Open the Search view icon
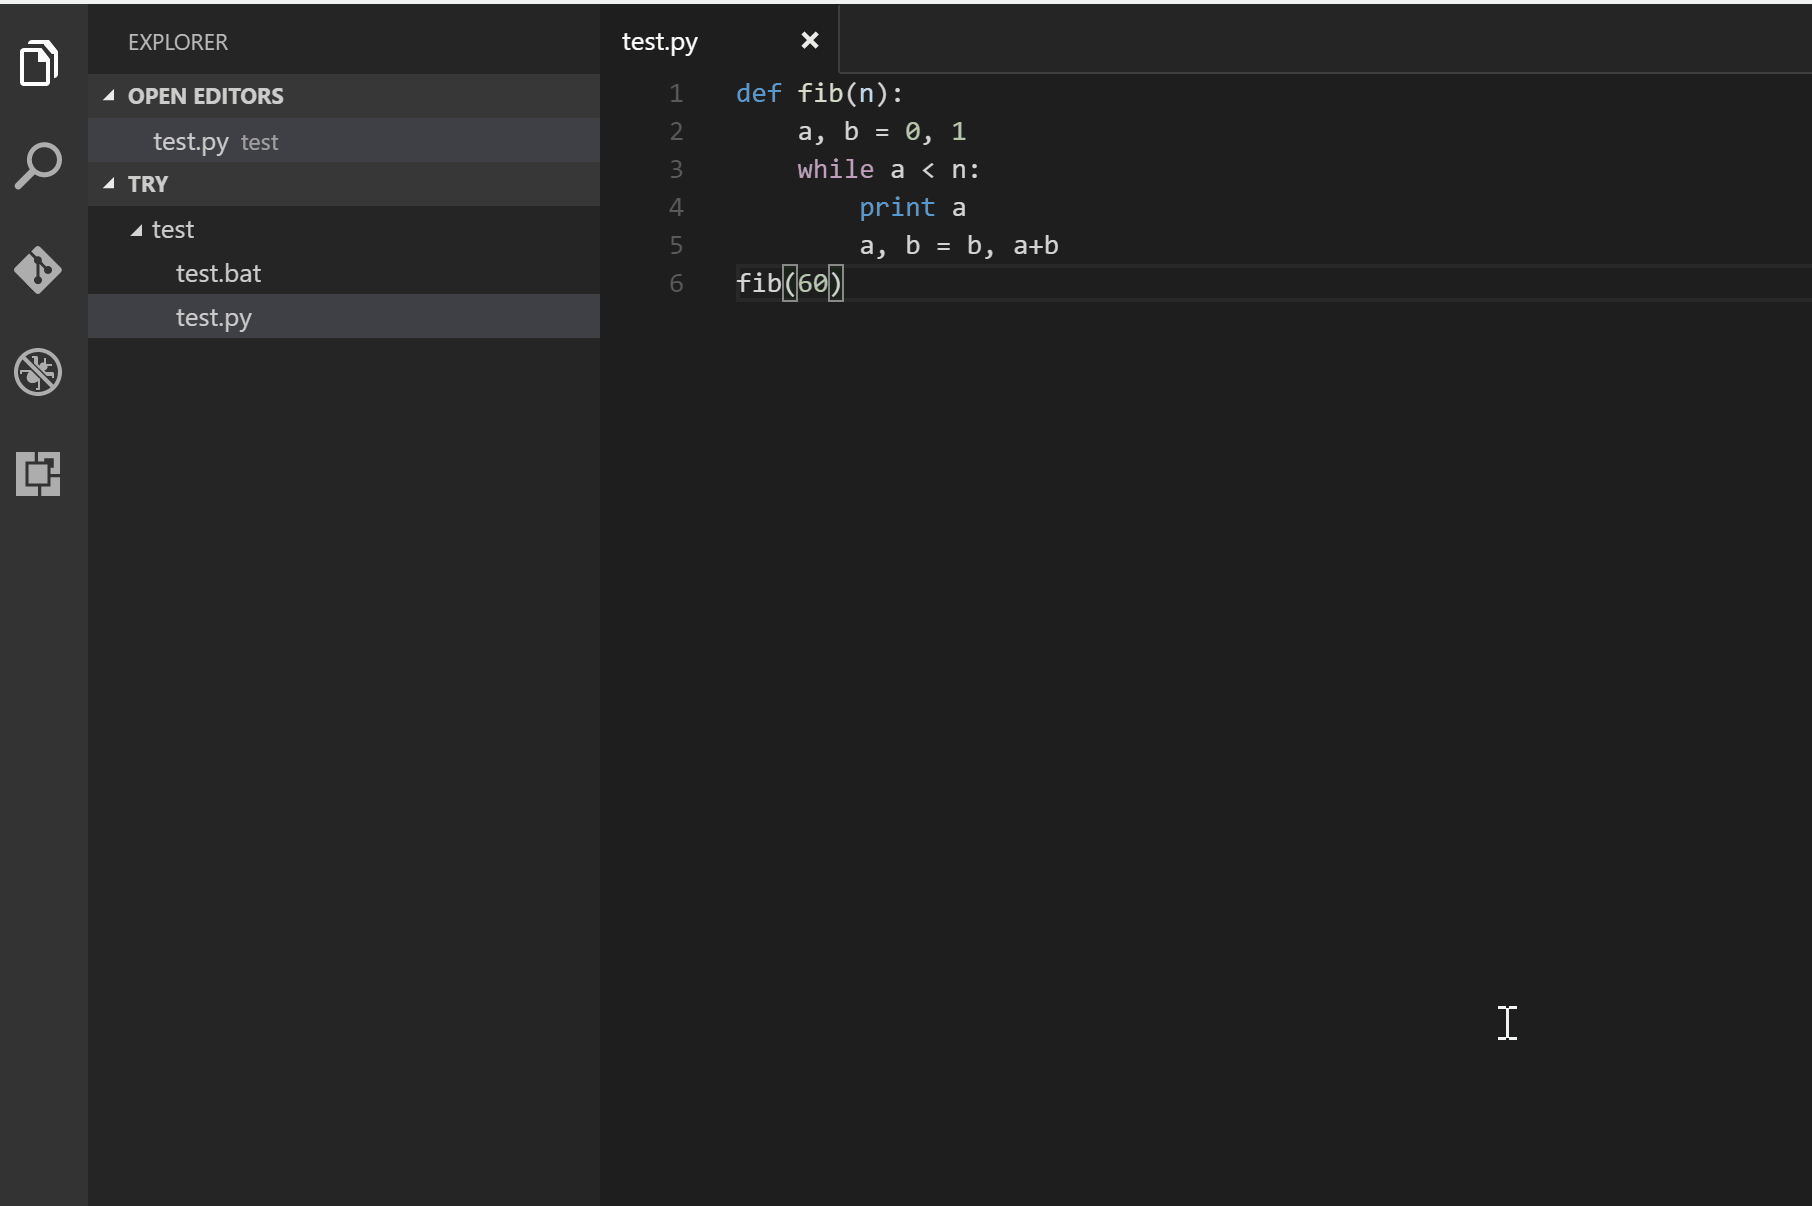 click(x=38, y=166)
